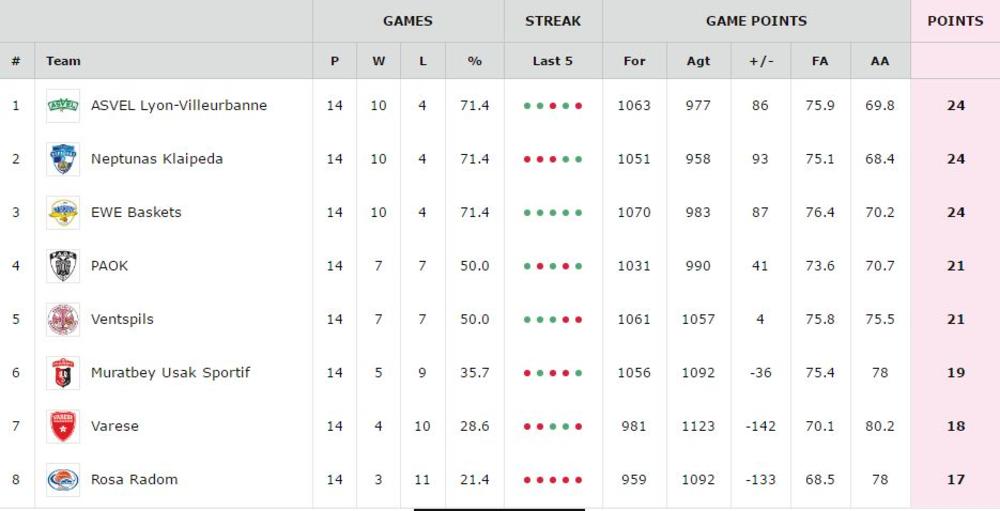Image resolution: width=1000 pixels, height=511 pixels.
Task: Open the ASVEL Lyon-Villeurbanne team name link
Action: [x=179, y=105]
